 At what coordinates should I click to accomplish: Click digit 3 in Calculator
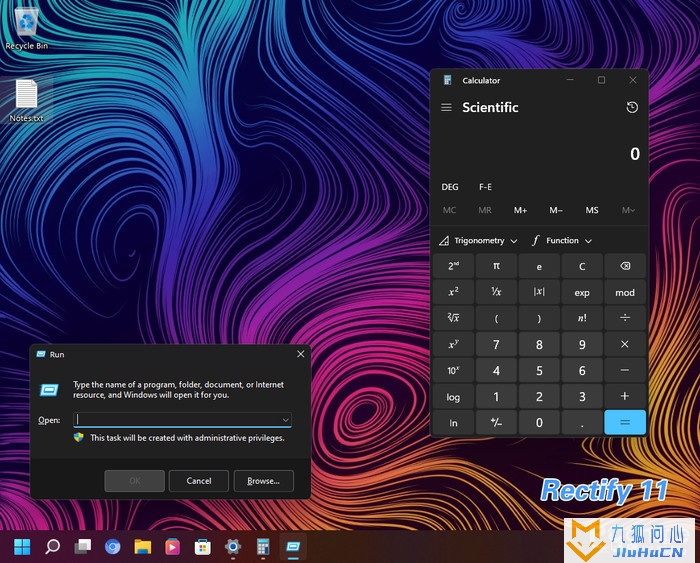(x=582, y=396)
